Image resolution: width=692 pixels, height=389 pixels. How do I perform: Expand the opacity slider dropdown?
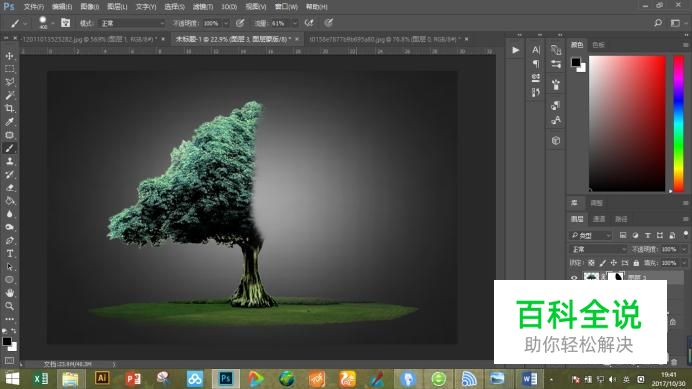(226, 23)
